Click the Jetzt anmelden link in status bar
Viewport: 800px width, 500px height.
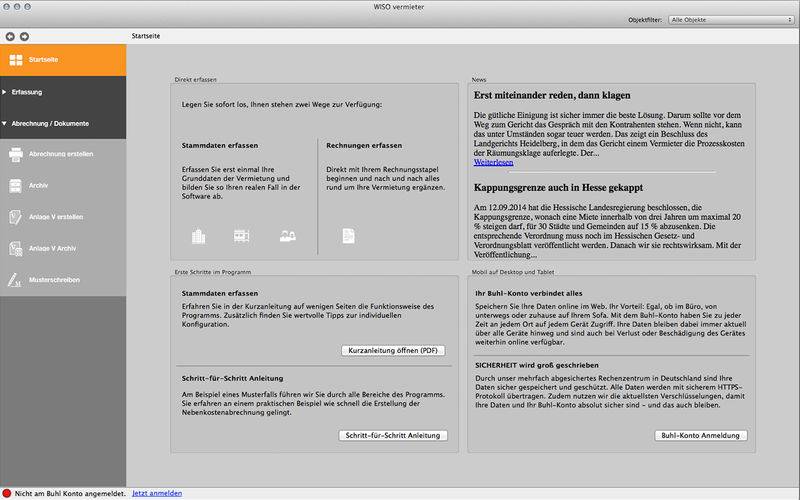pyautogui.click(x=157, y=493)
